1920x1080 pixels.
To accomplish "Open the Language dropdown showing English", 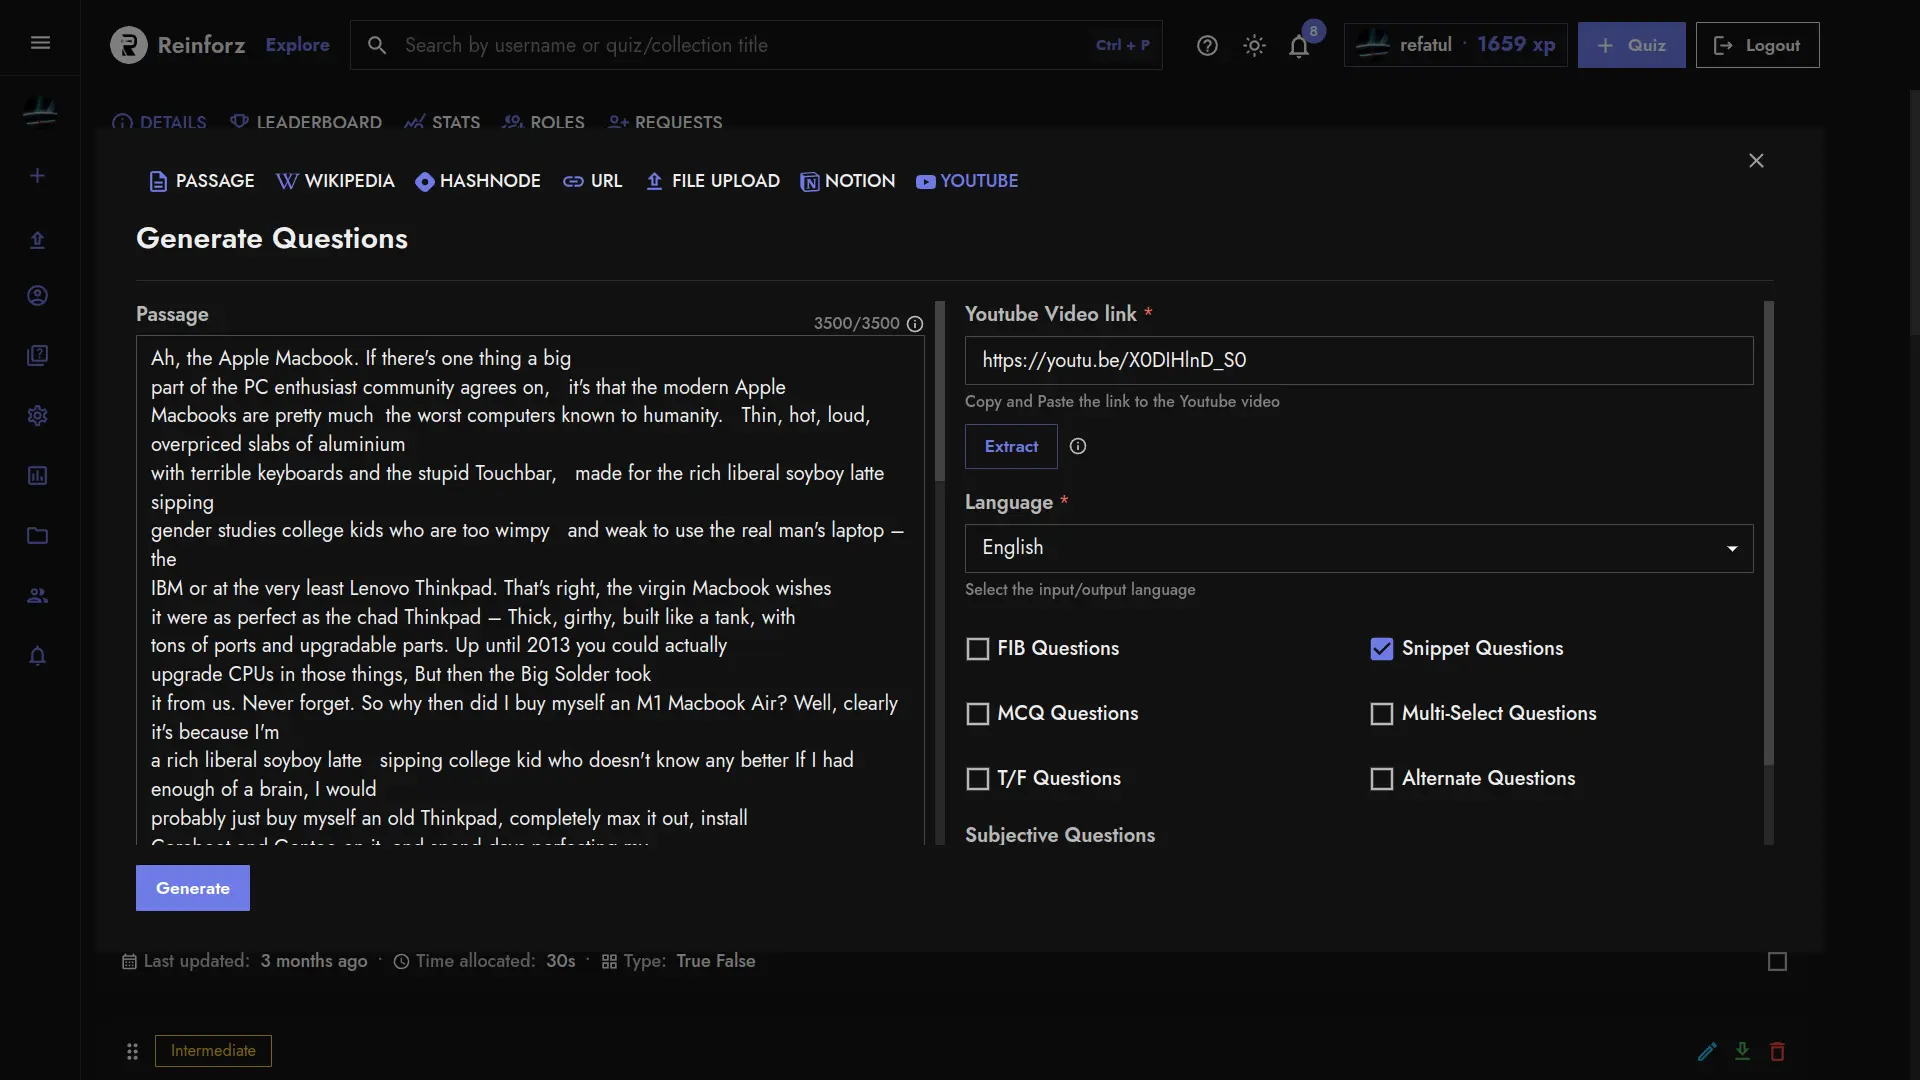I will coord(1359,548).
